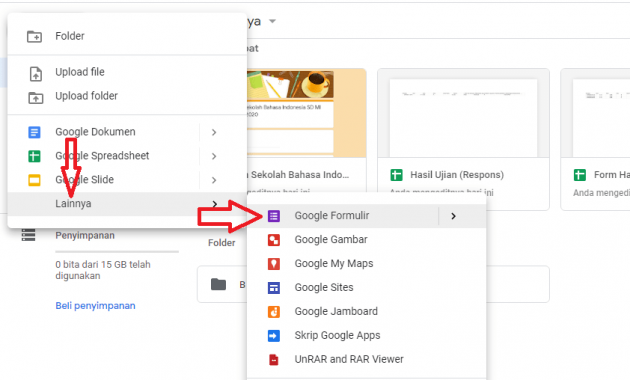Click the Upload folder icon
The image size is (630, 380).
point(35,97)
